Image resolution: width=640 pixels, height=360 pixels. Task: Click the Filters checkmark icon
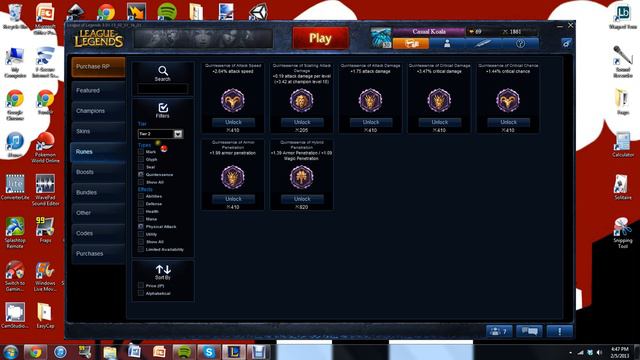click(162, 107)
